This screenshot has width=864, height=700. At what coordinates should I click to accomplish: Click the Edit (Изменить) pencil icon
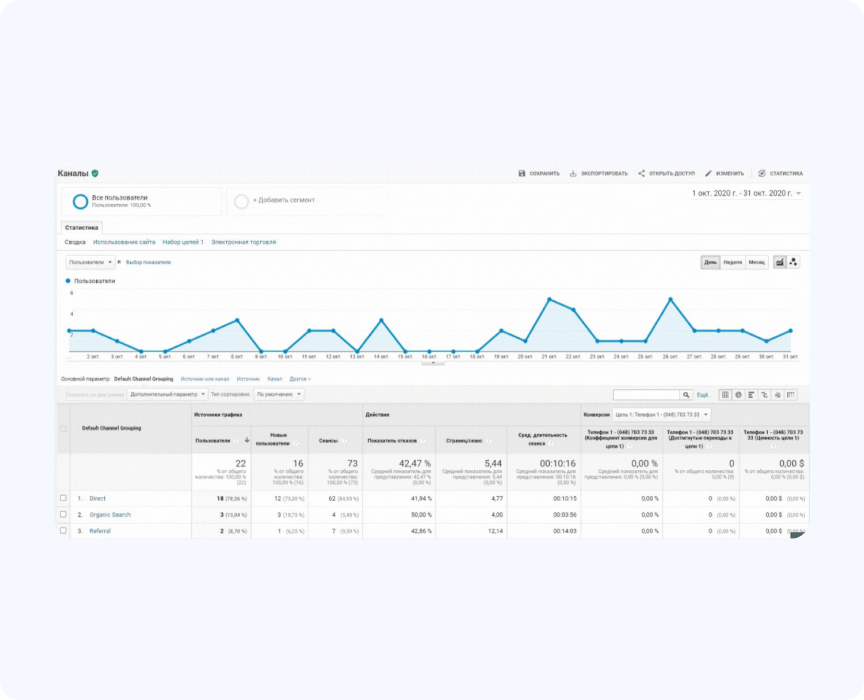(x=709, y=174)
